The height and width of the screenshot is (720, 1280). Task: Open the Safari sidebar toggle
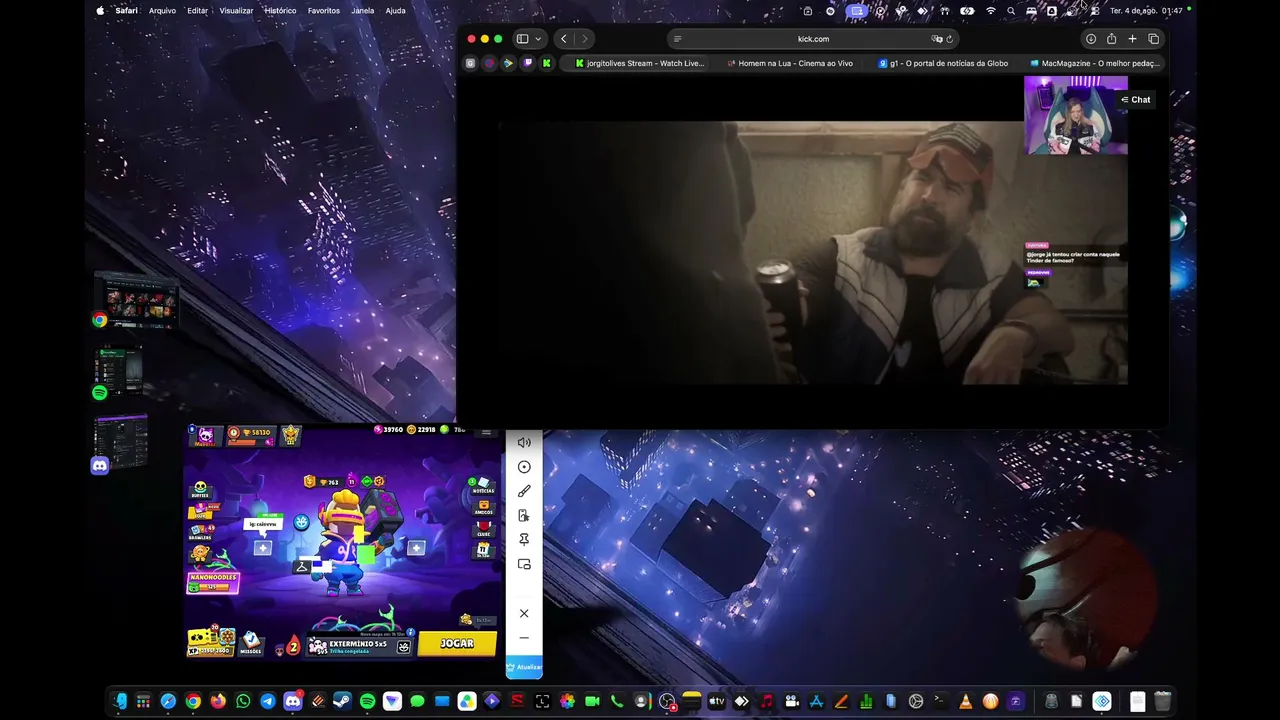click(522, 39)
